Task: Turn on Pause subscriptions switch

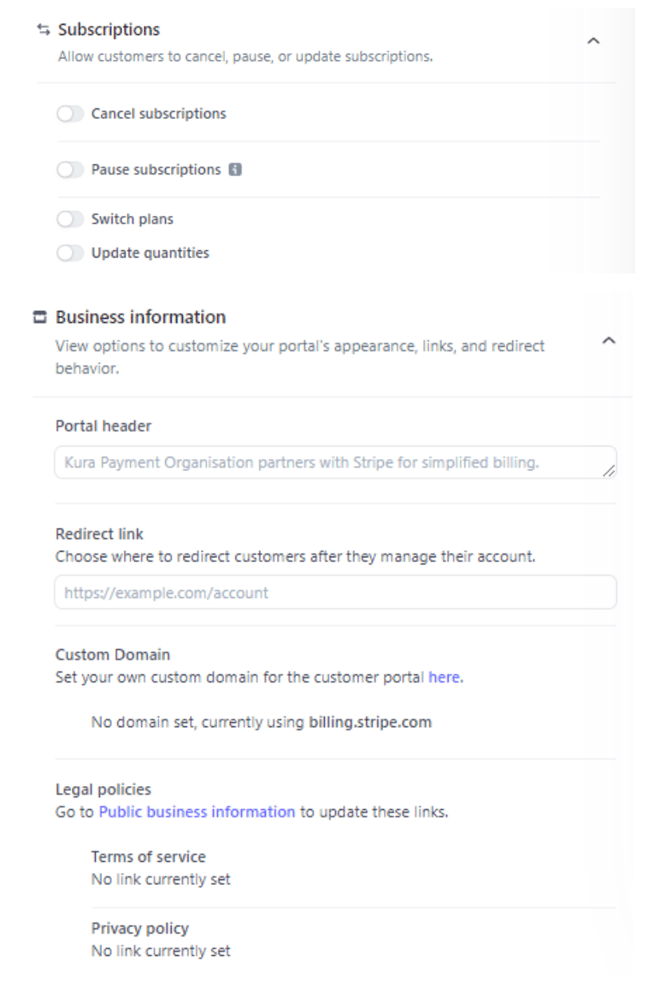Action: click(x=70, y=170)
